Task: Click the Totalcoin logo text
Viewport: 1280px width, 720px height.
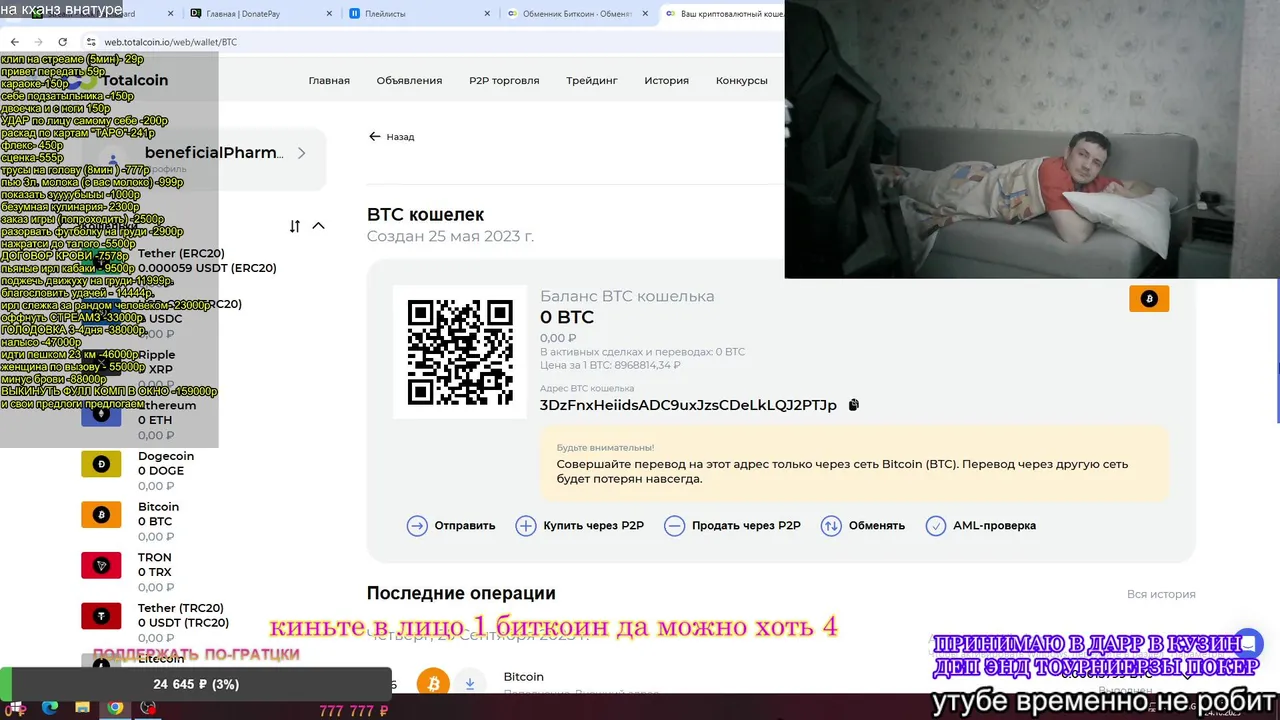Action: (x=133, y=80)
